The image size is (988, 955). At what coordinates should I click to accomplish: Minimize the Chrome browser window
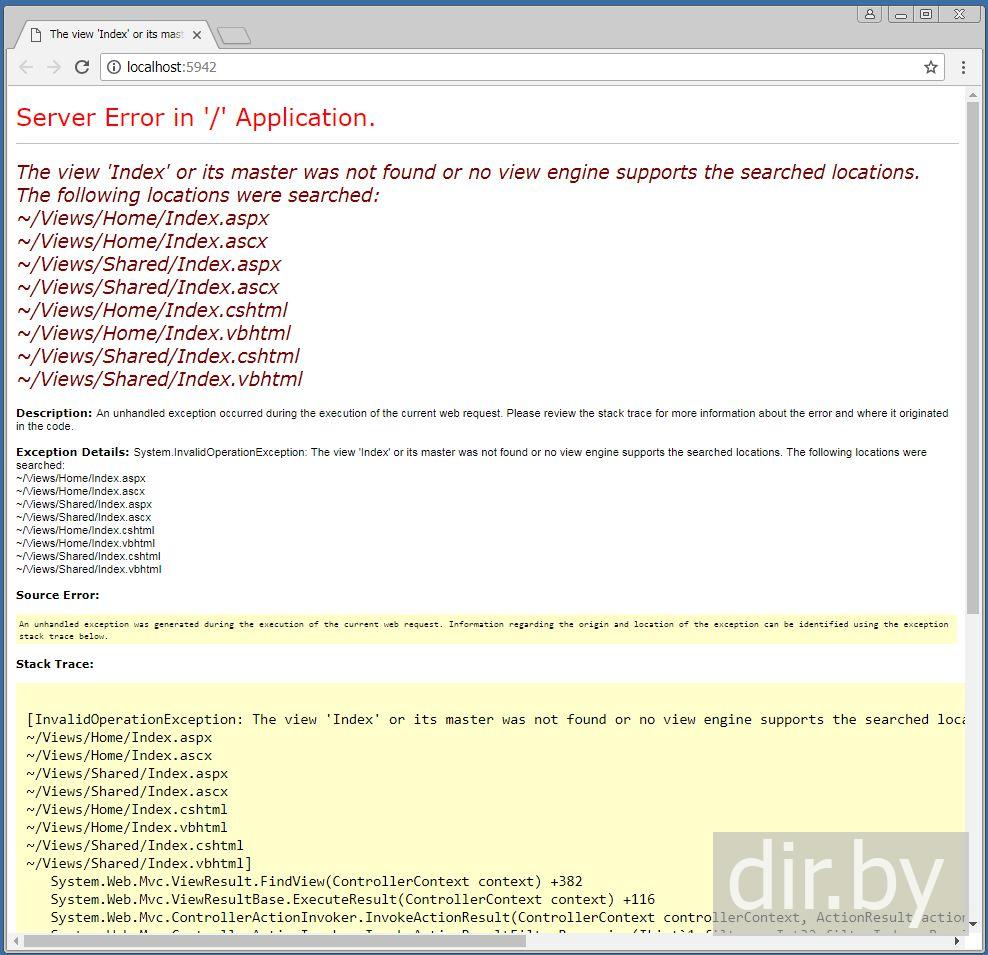point(901,14)
